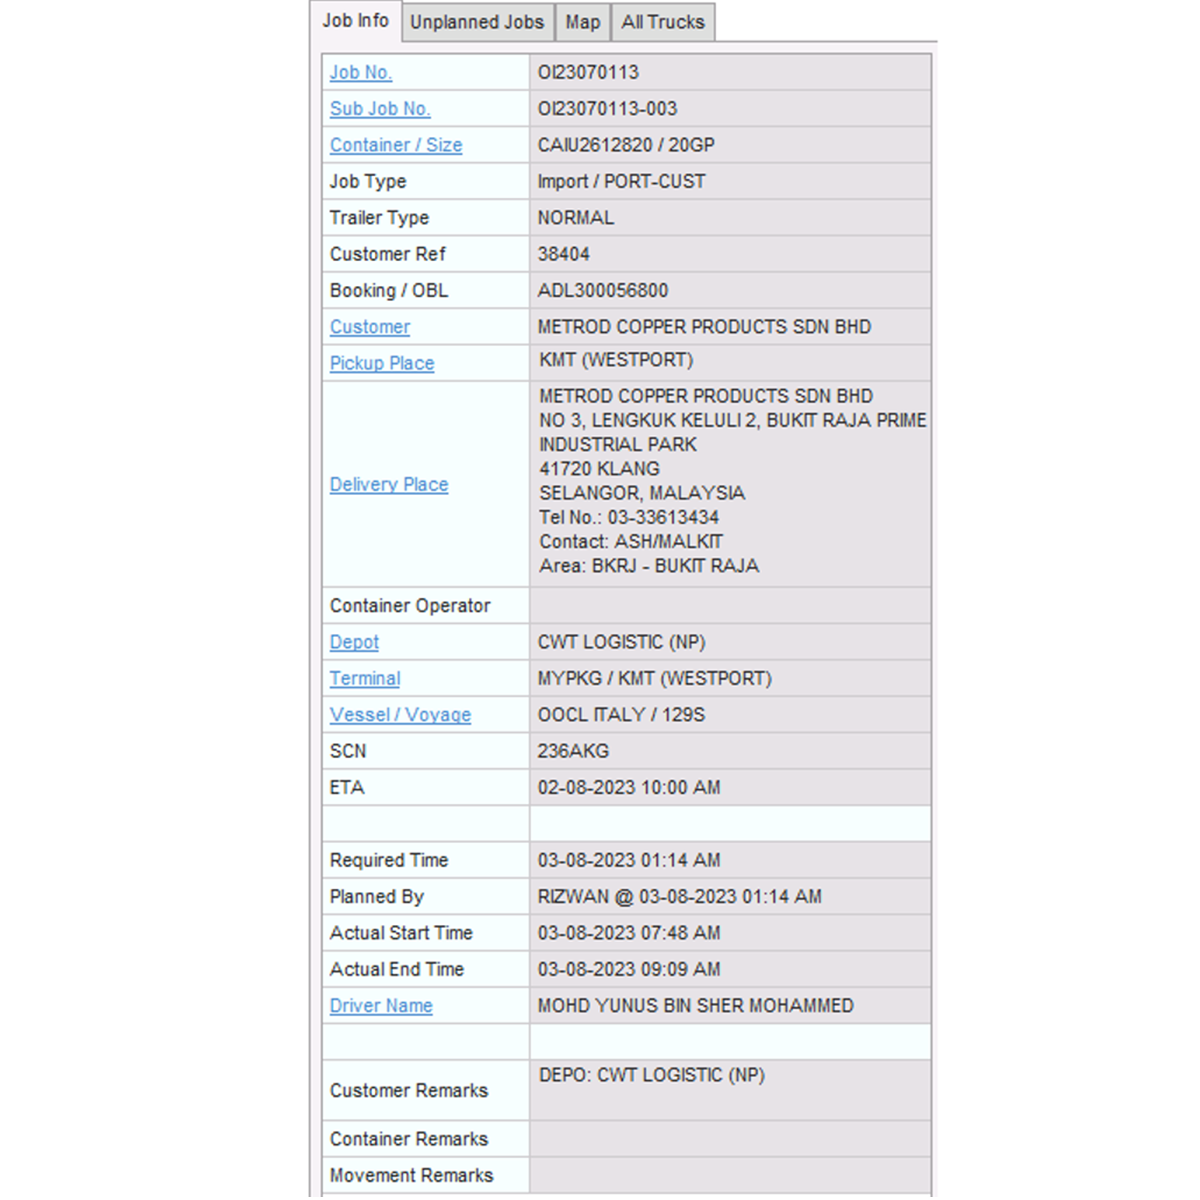Click the Customer Remarks label
The image size is (1200, 1200).
[x=409, y=1091]
